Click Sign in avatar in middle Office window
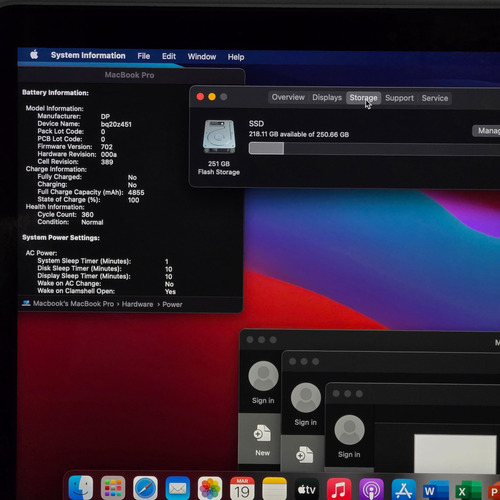500x500 pixels. point(306,398)
